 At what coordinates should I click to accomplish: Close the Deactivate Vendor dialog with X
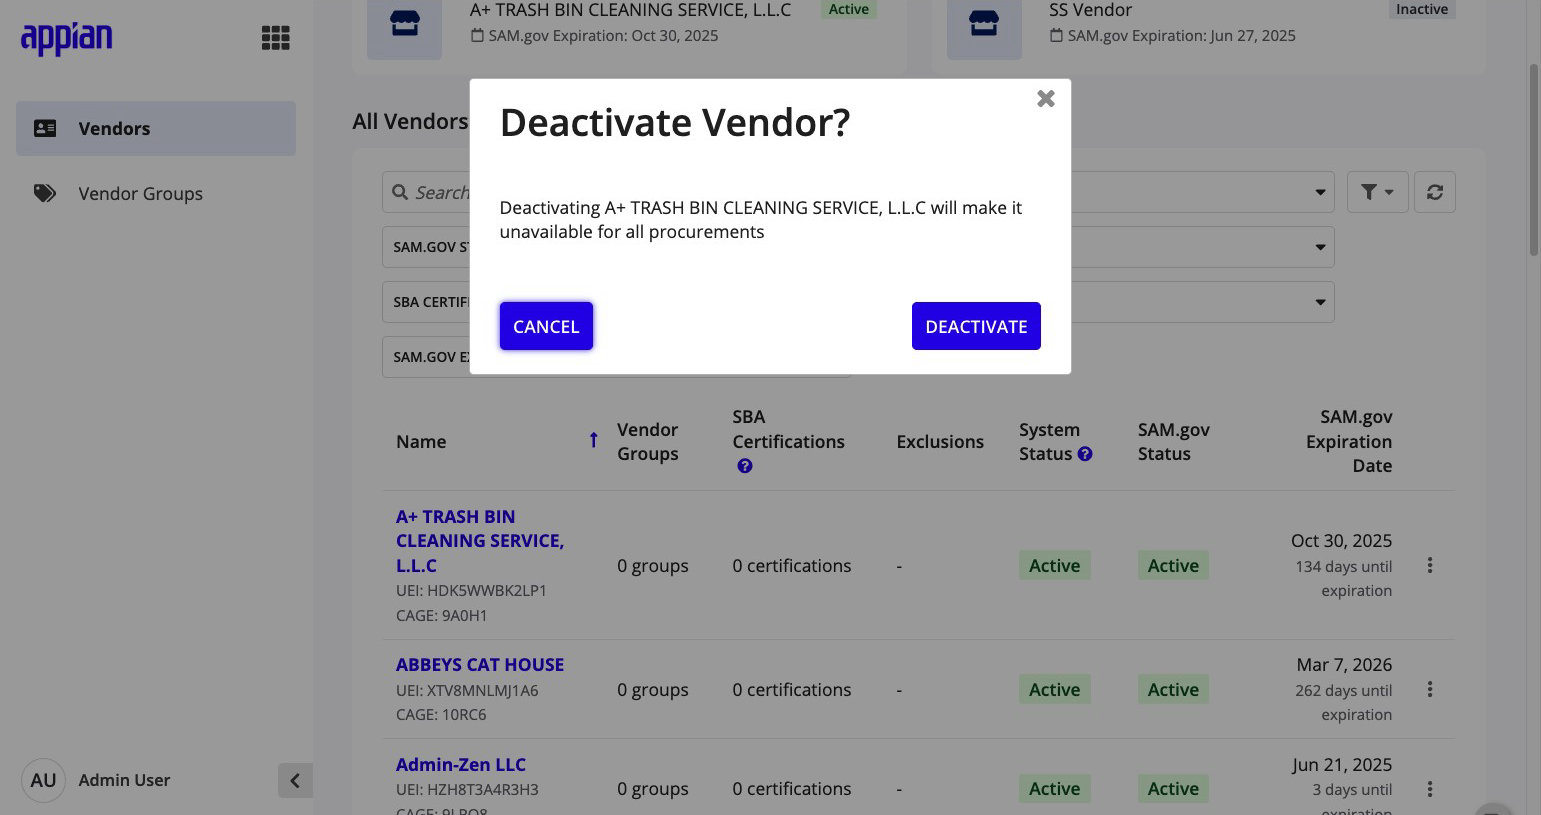[1046, 98]
